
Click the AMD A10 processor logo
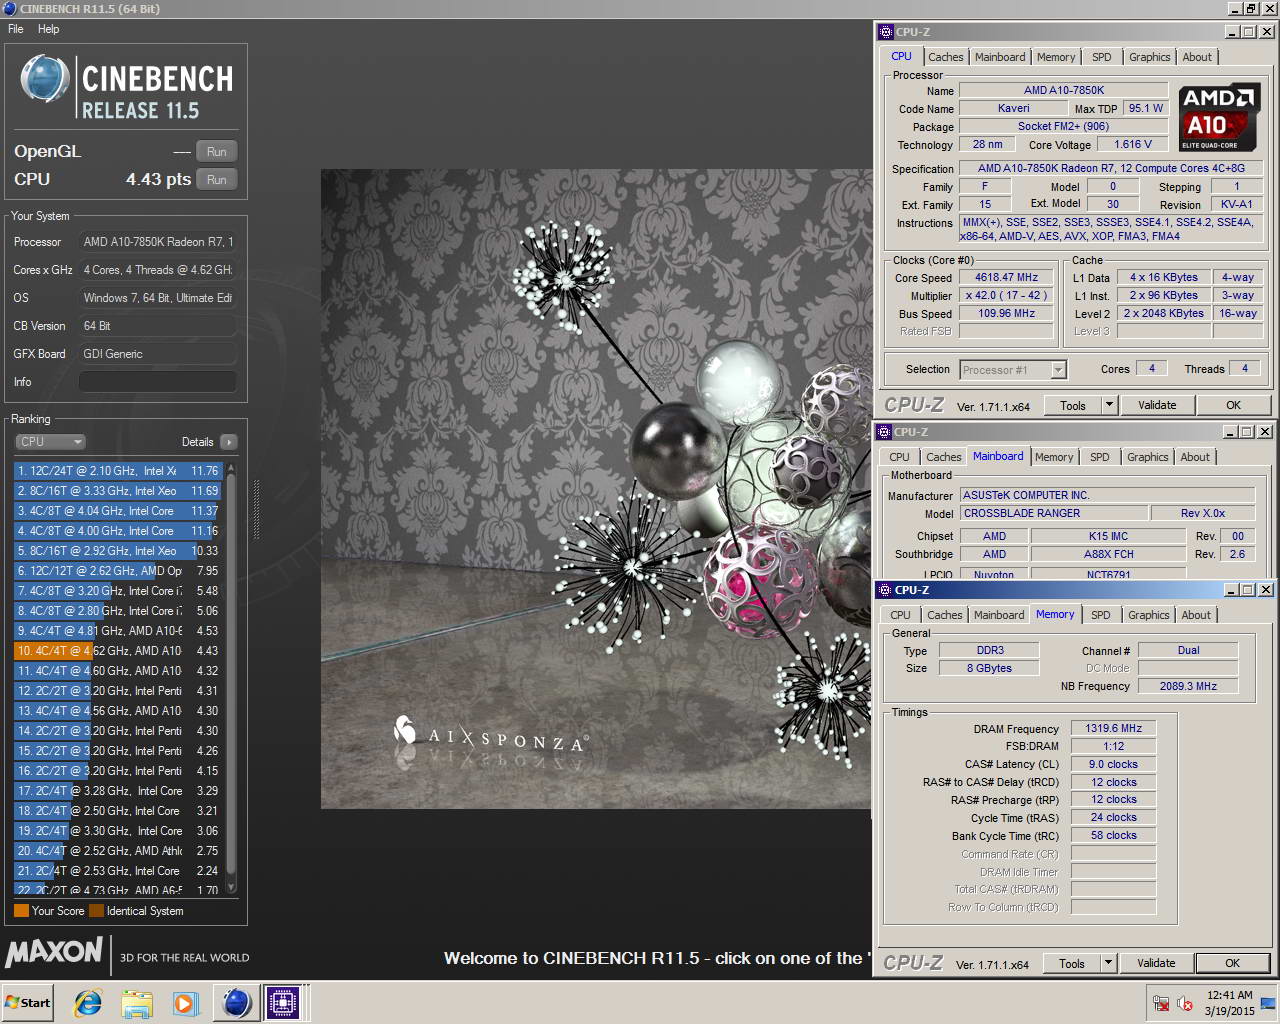(1218, 117)
